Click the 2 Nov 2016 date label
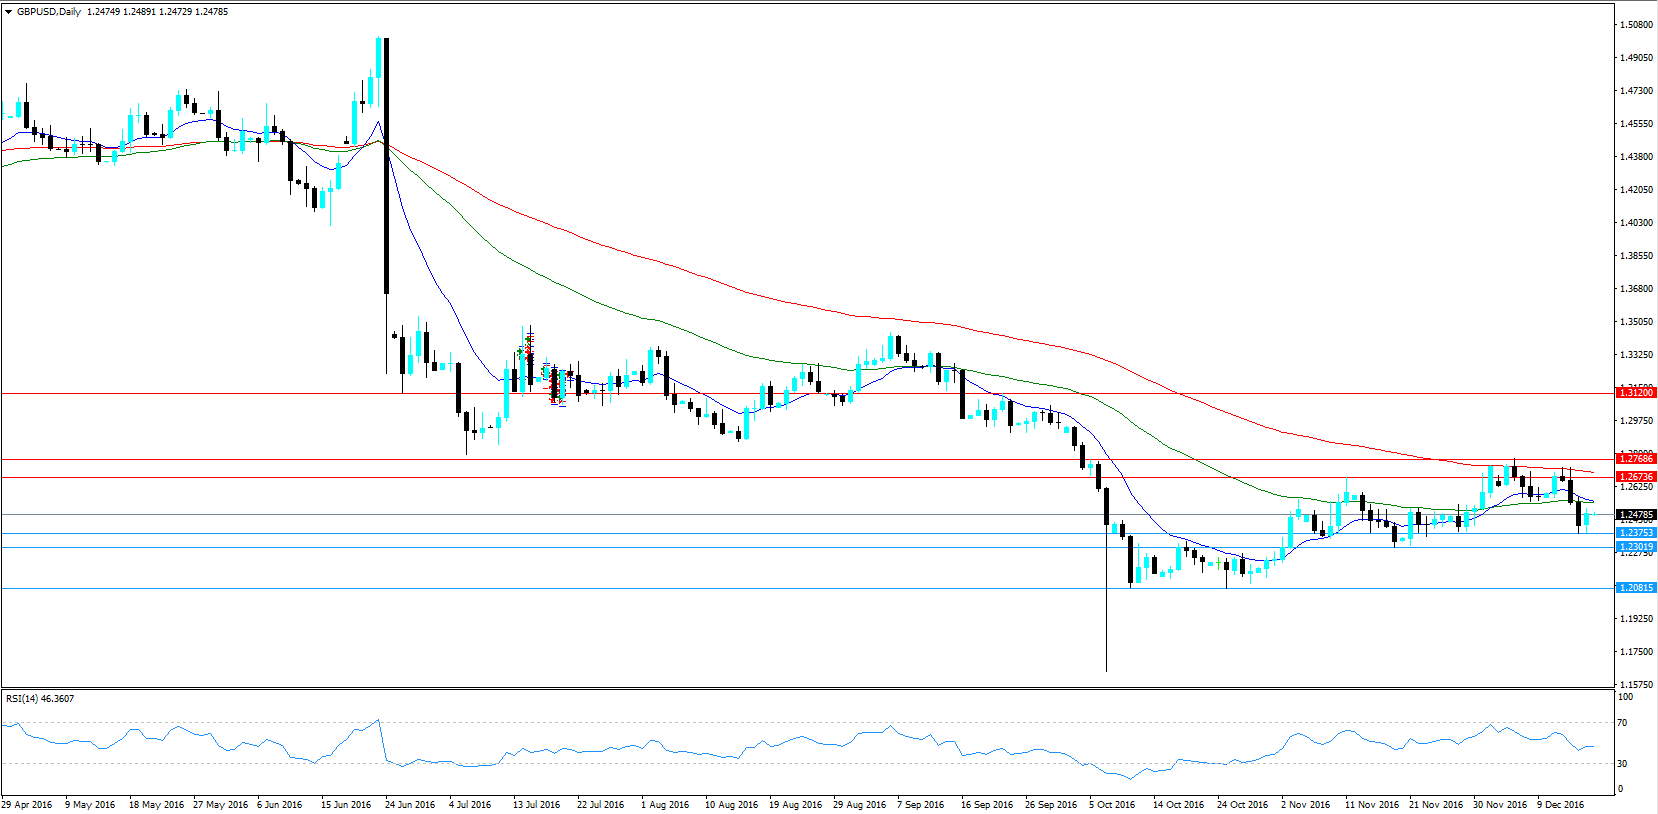The height and width of the screenshot is (814, 1658). pyautogui.click(x=1306, y=804)
